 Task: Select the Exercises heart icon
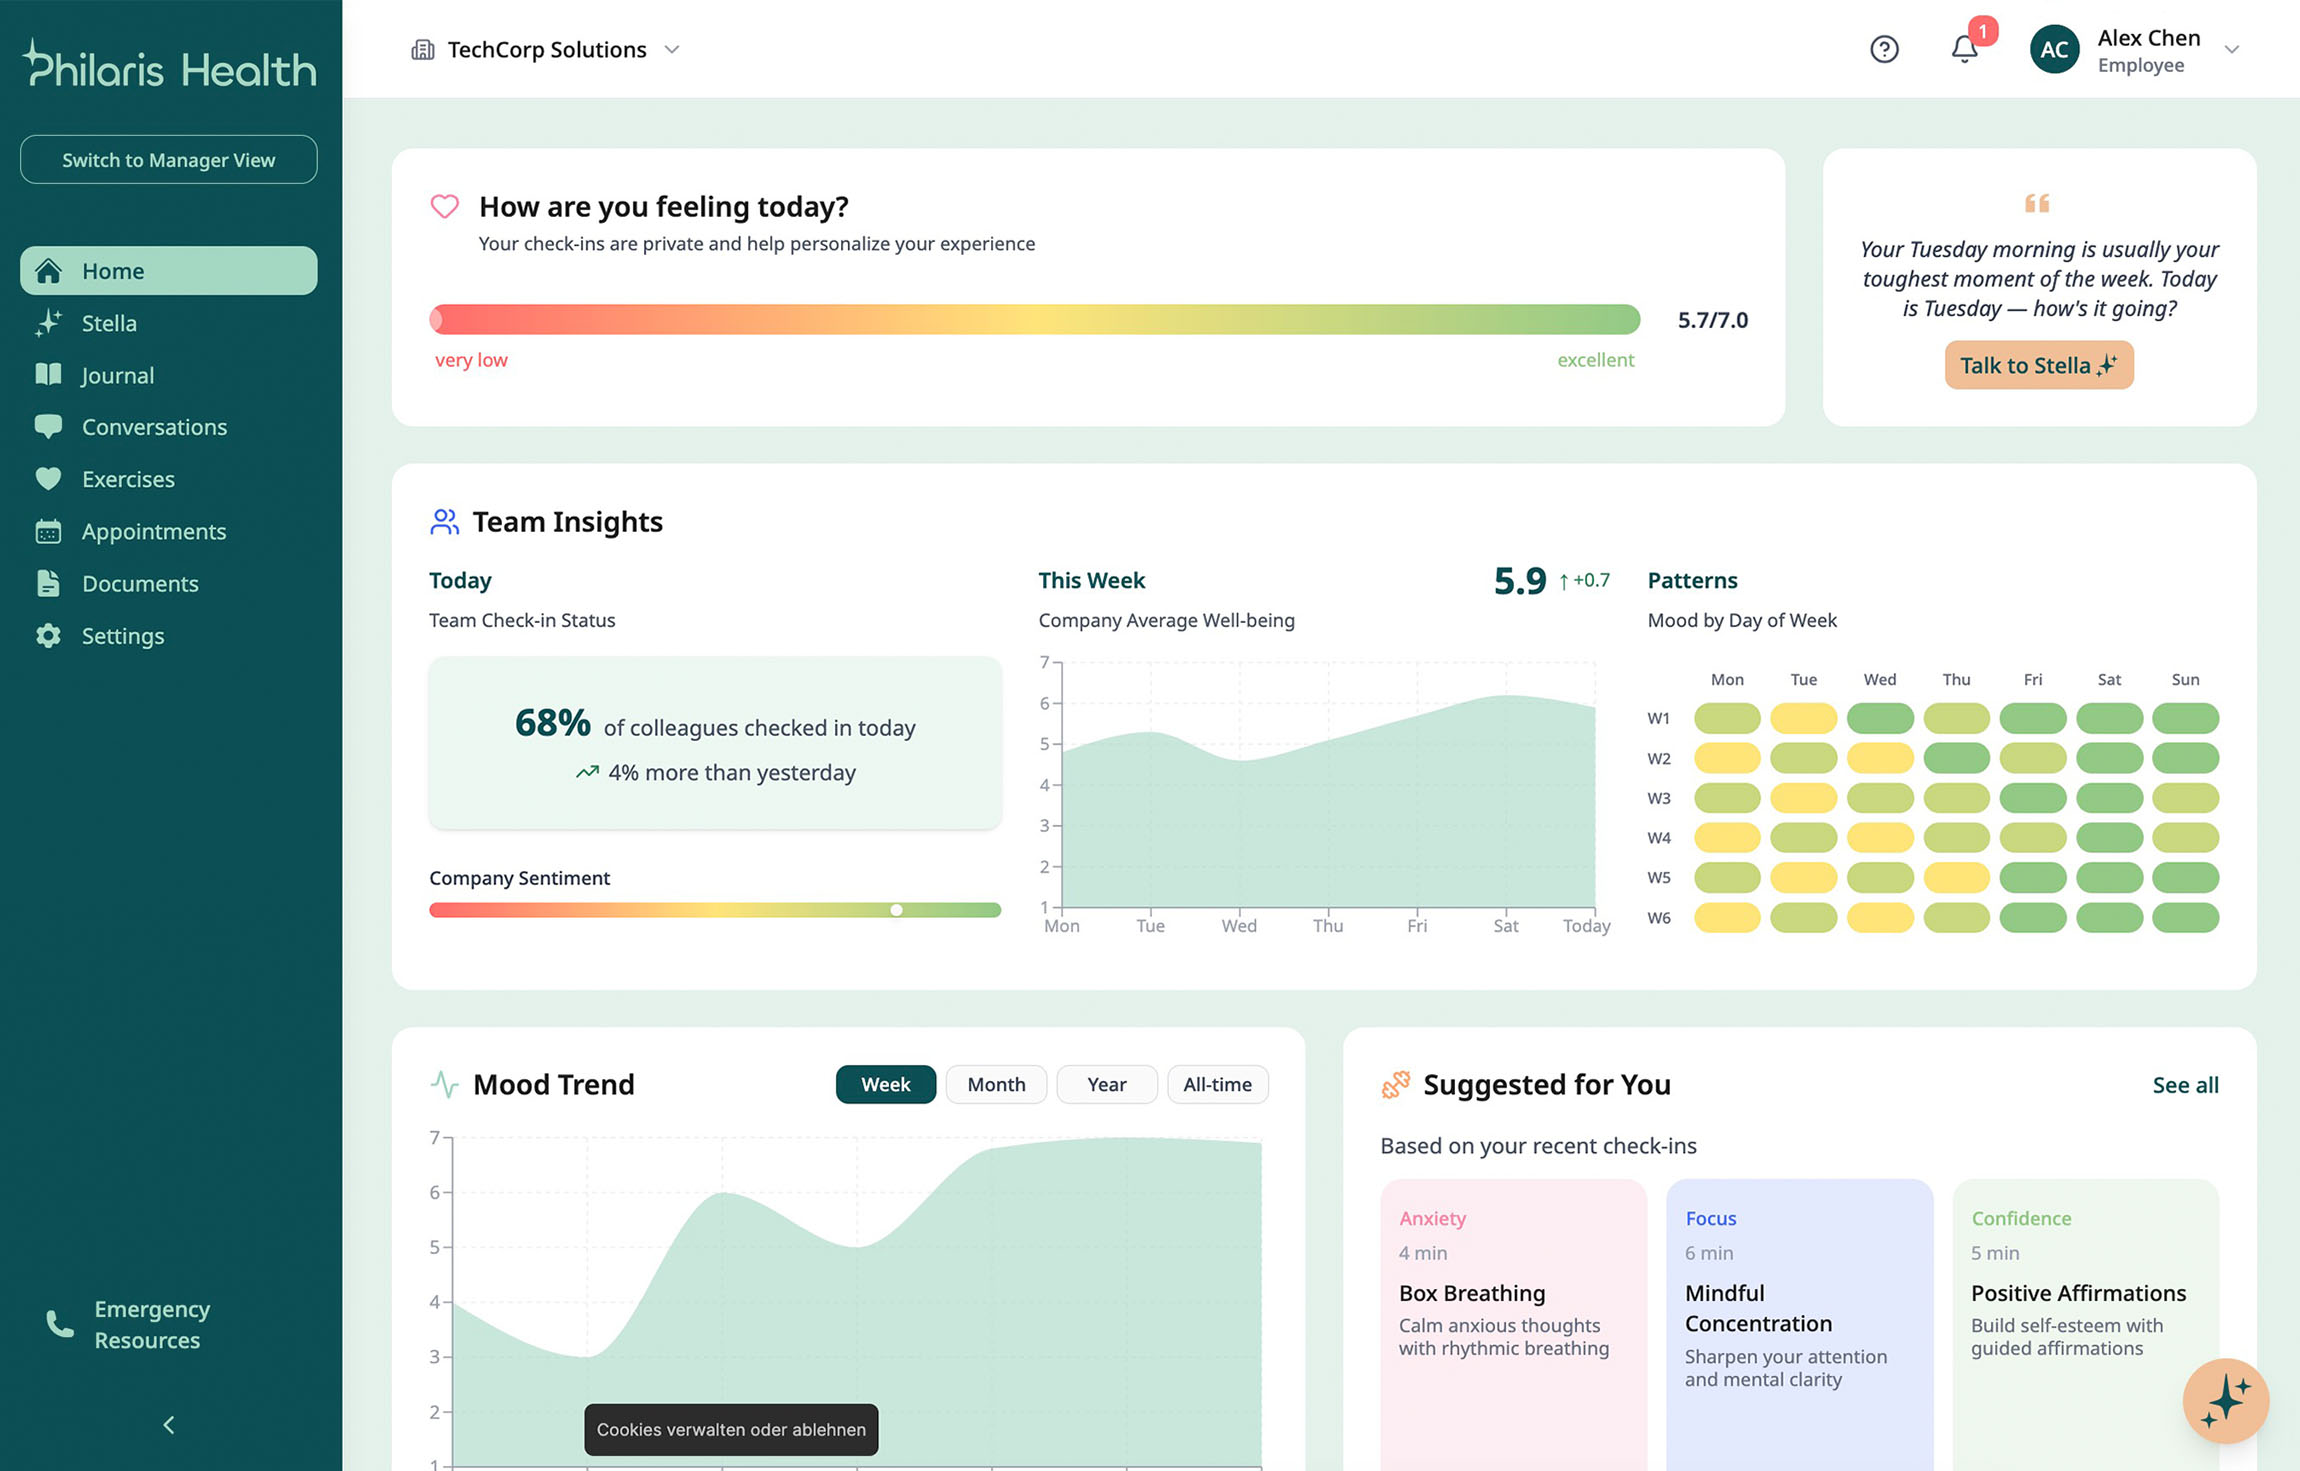(x=50, y=479)
